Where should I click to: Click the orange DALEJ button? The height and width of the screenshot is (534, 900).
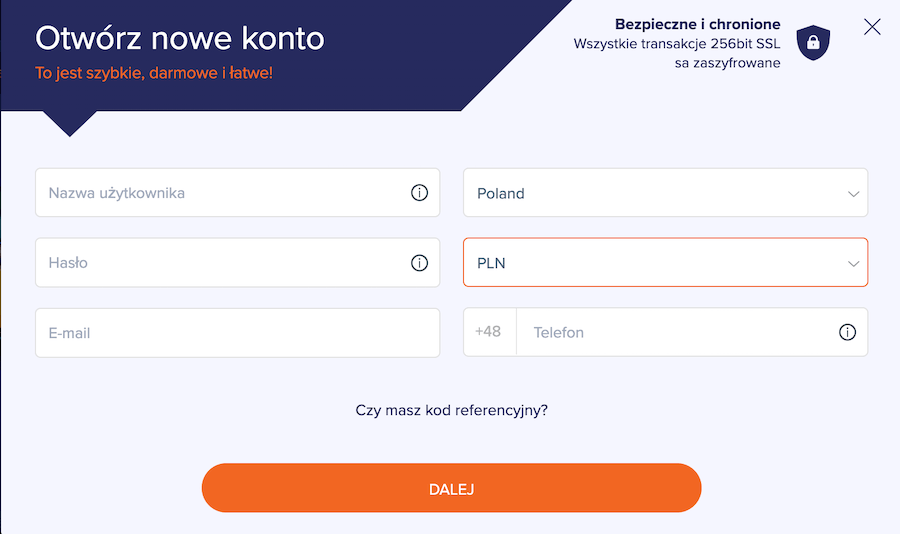(452, 488)
